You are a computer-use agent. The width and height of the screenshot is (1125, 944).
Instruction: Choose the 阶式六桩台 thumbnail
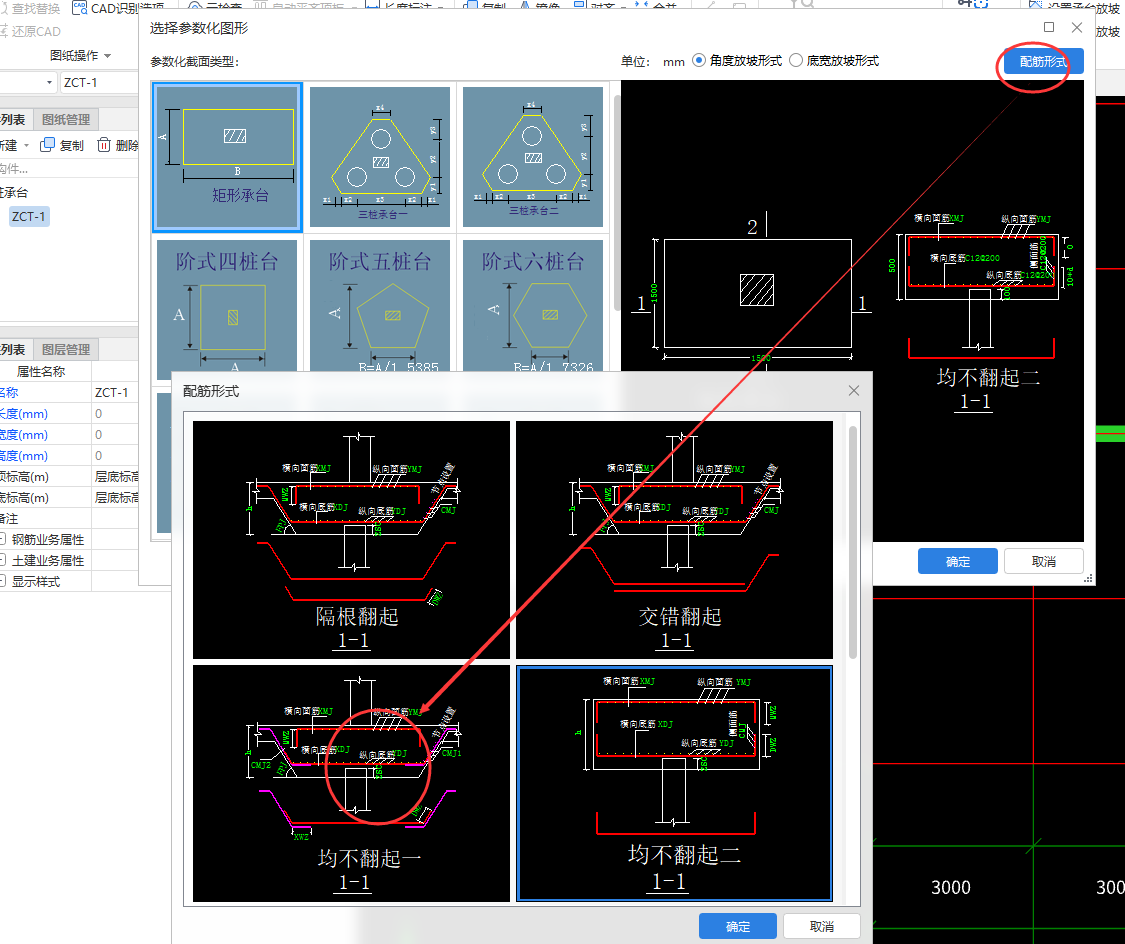coord(533,307)
